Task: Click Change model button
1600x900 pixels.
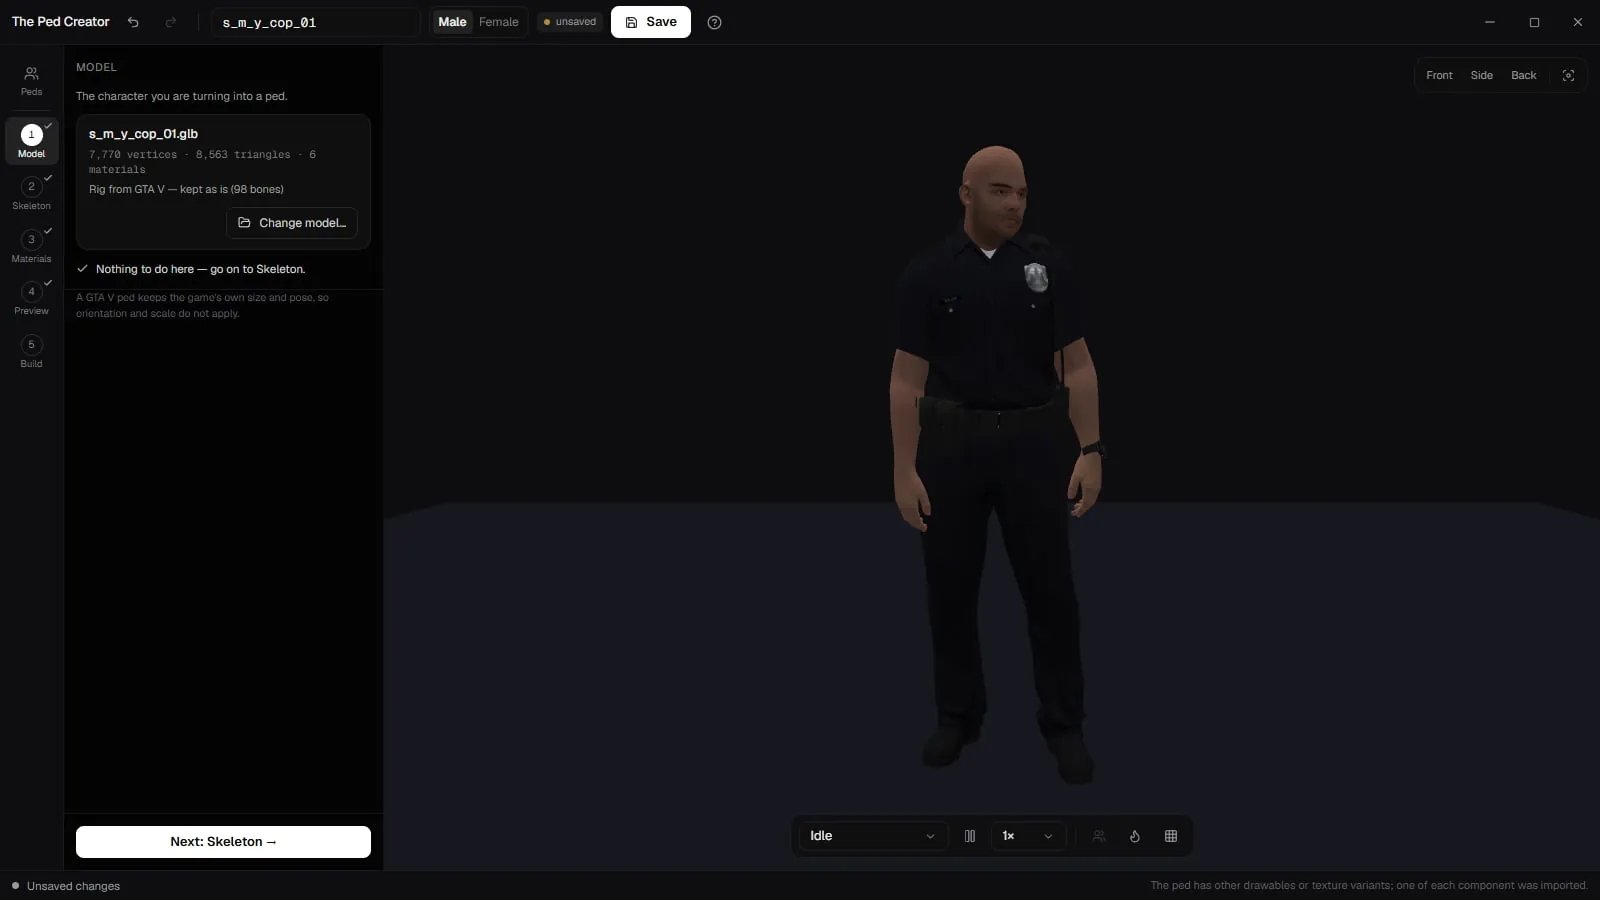Action: pos(292,223)
